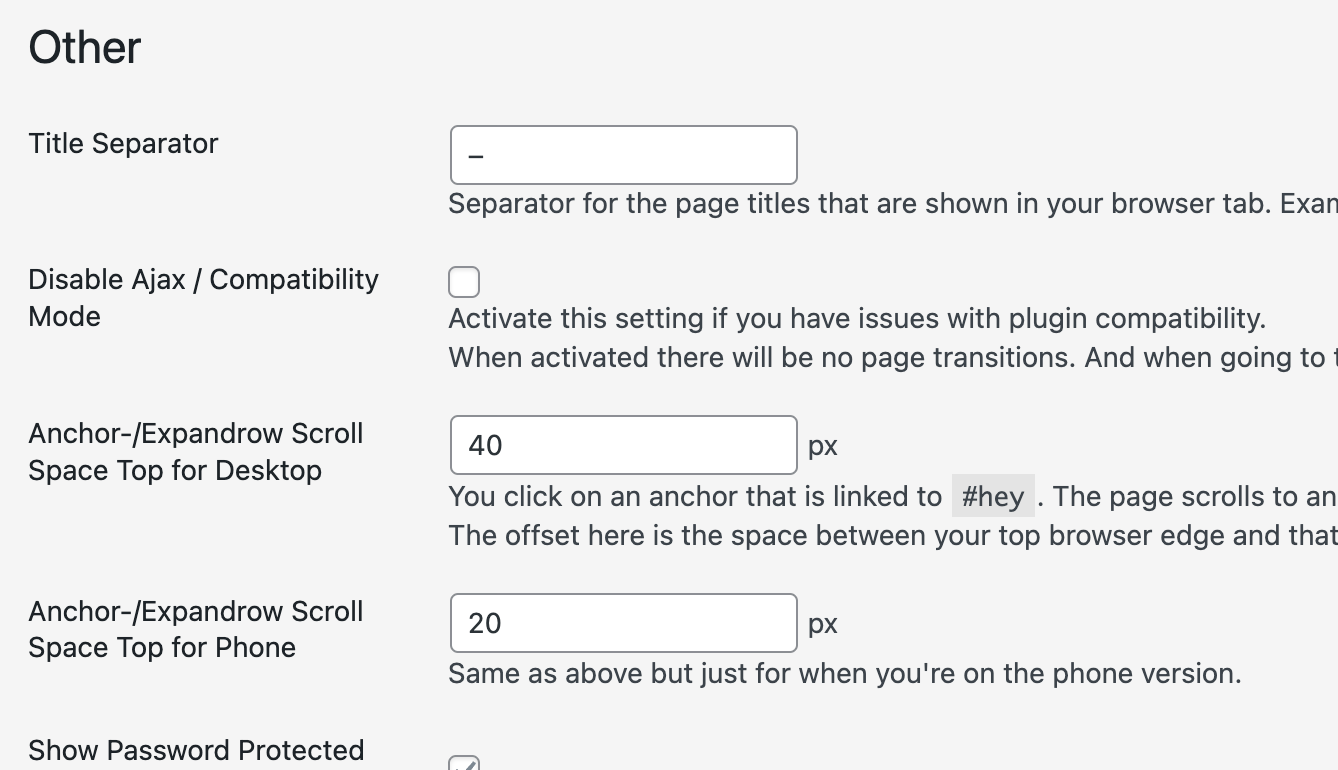Screen dimensions: 1338x770
Task: Click the Show Password Protected label
Action: 196,750
